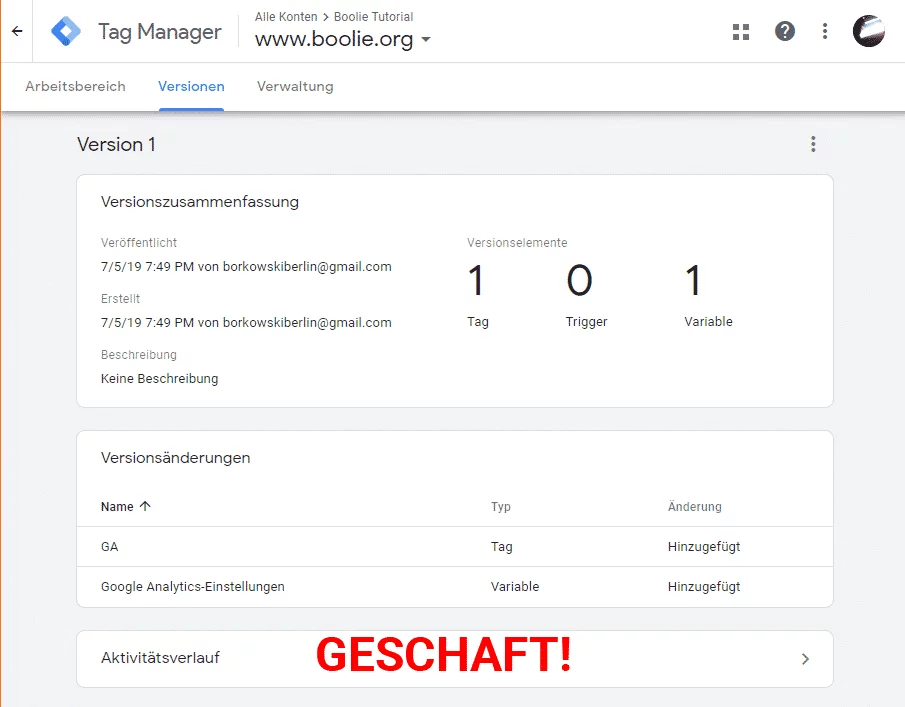Screen dimensions: 905x707
Task: Click the Tag Manager title text
Action: click(159, 32)
